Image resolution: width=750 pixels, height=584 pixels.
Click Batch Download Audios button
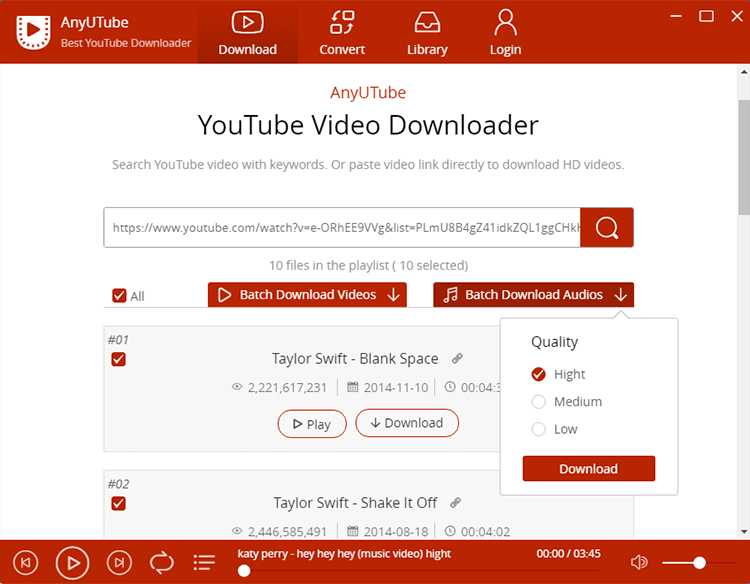533,295
